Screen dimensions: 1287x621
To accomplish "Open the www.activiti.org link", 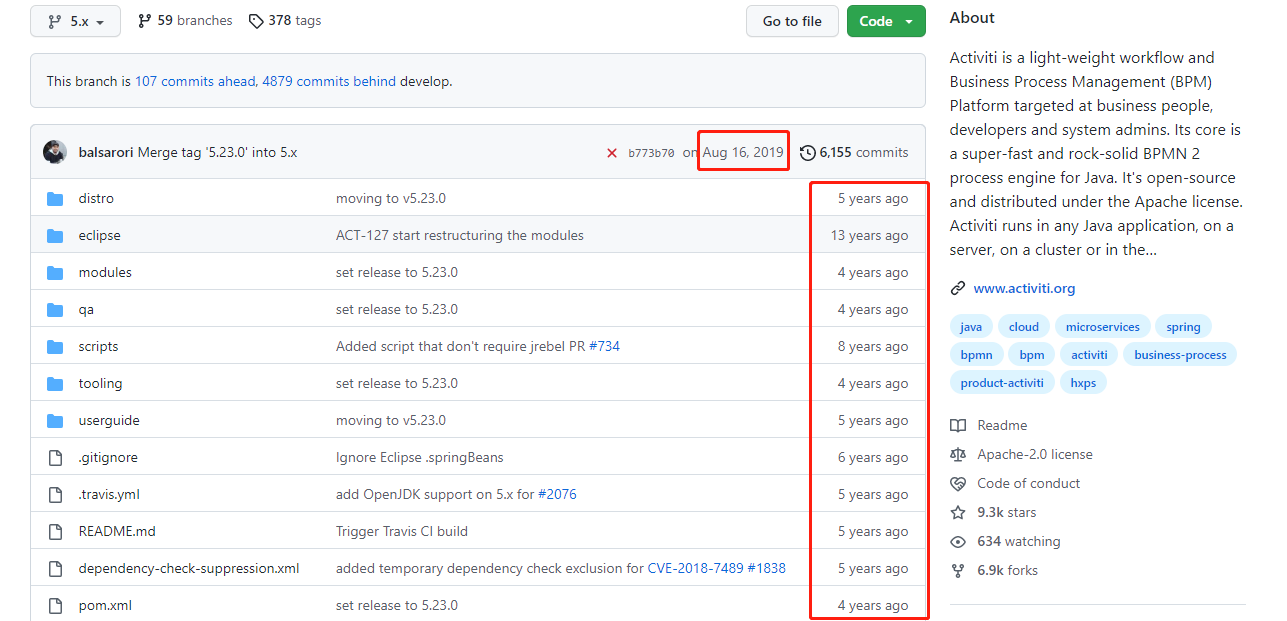I will click(x=1024, y=289).
